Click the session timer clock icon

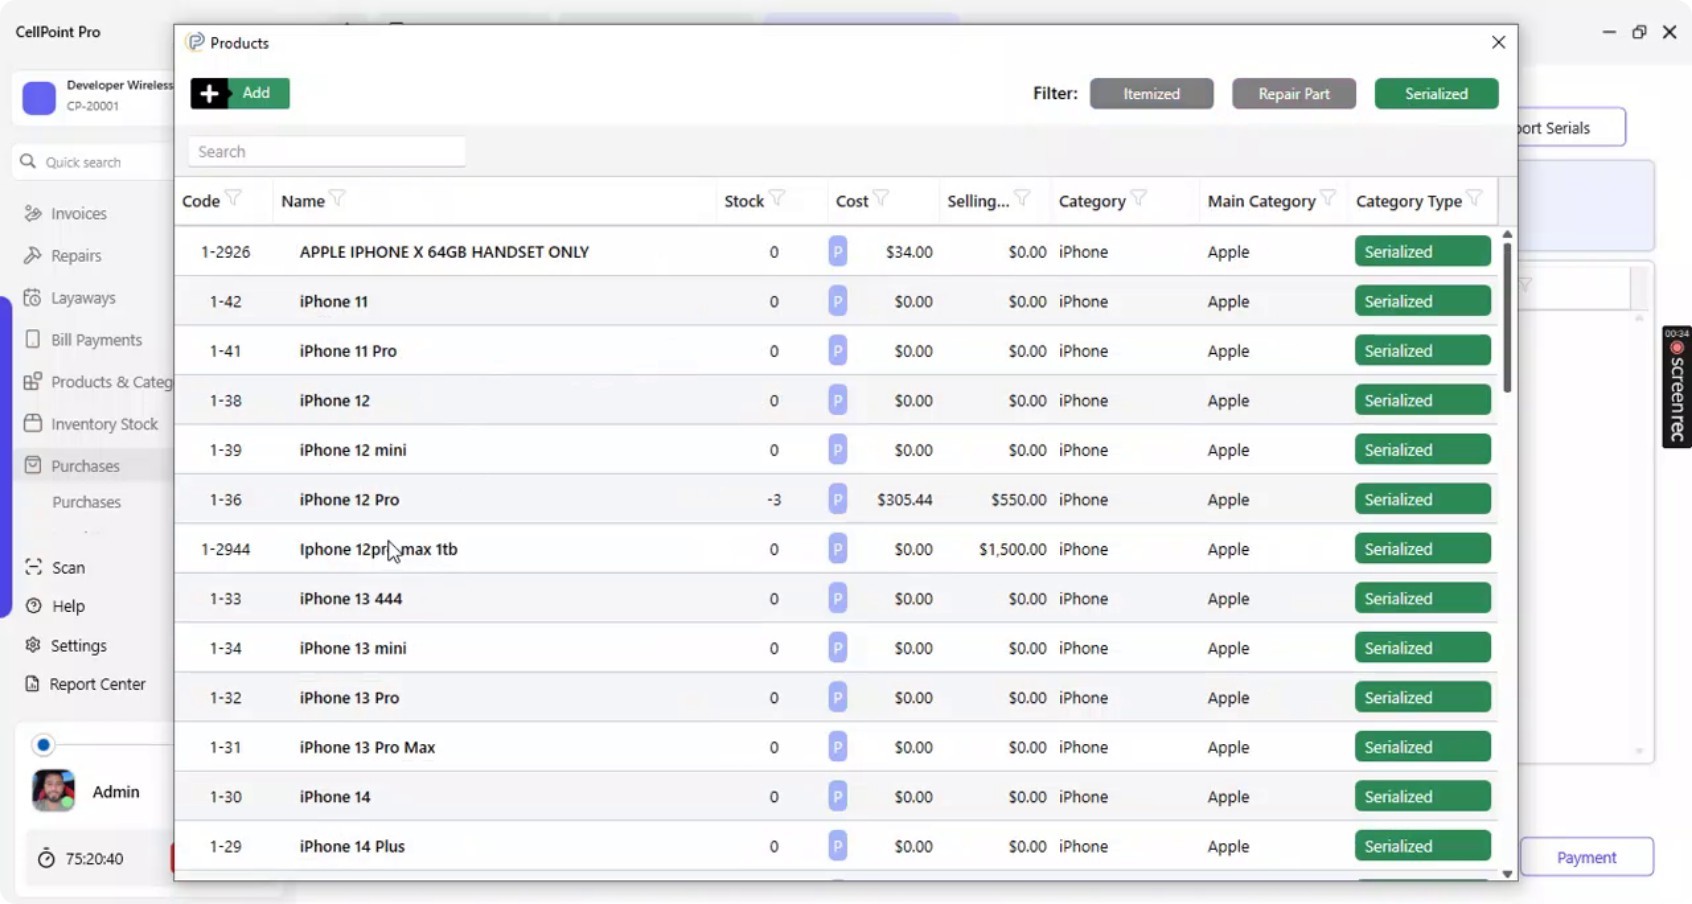46,858
